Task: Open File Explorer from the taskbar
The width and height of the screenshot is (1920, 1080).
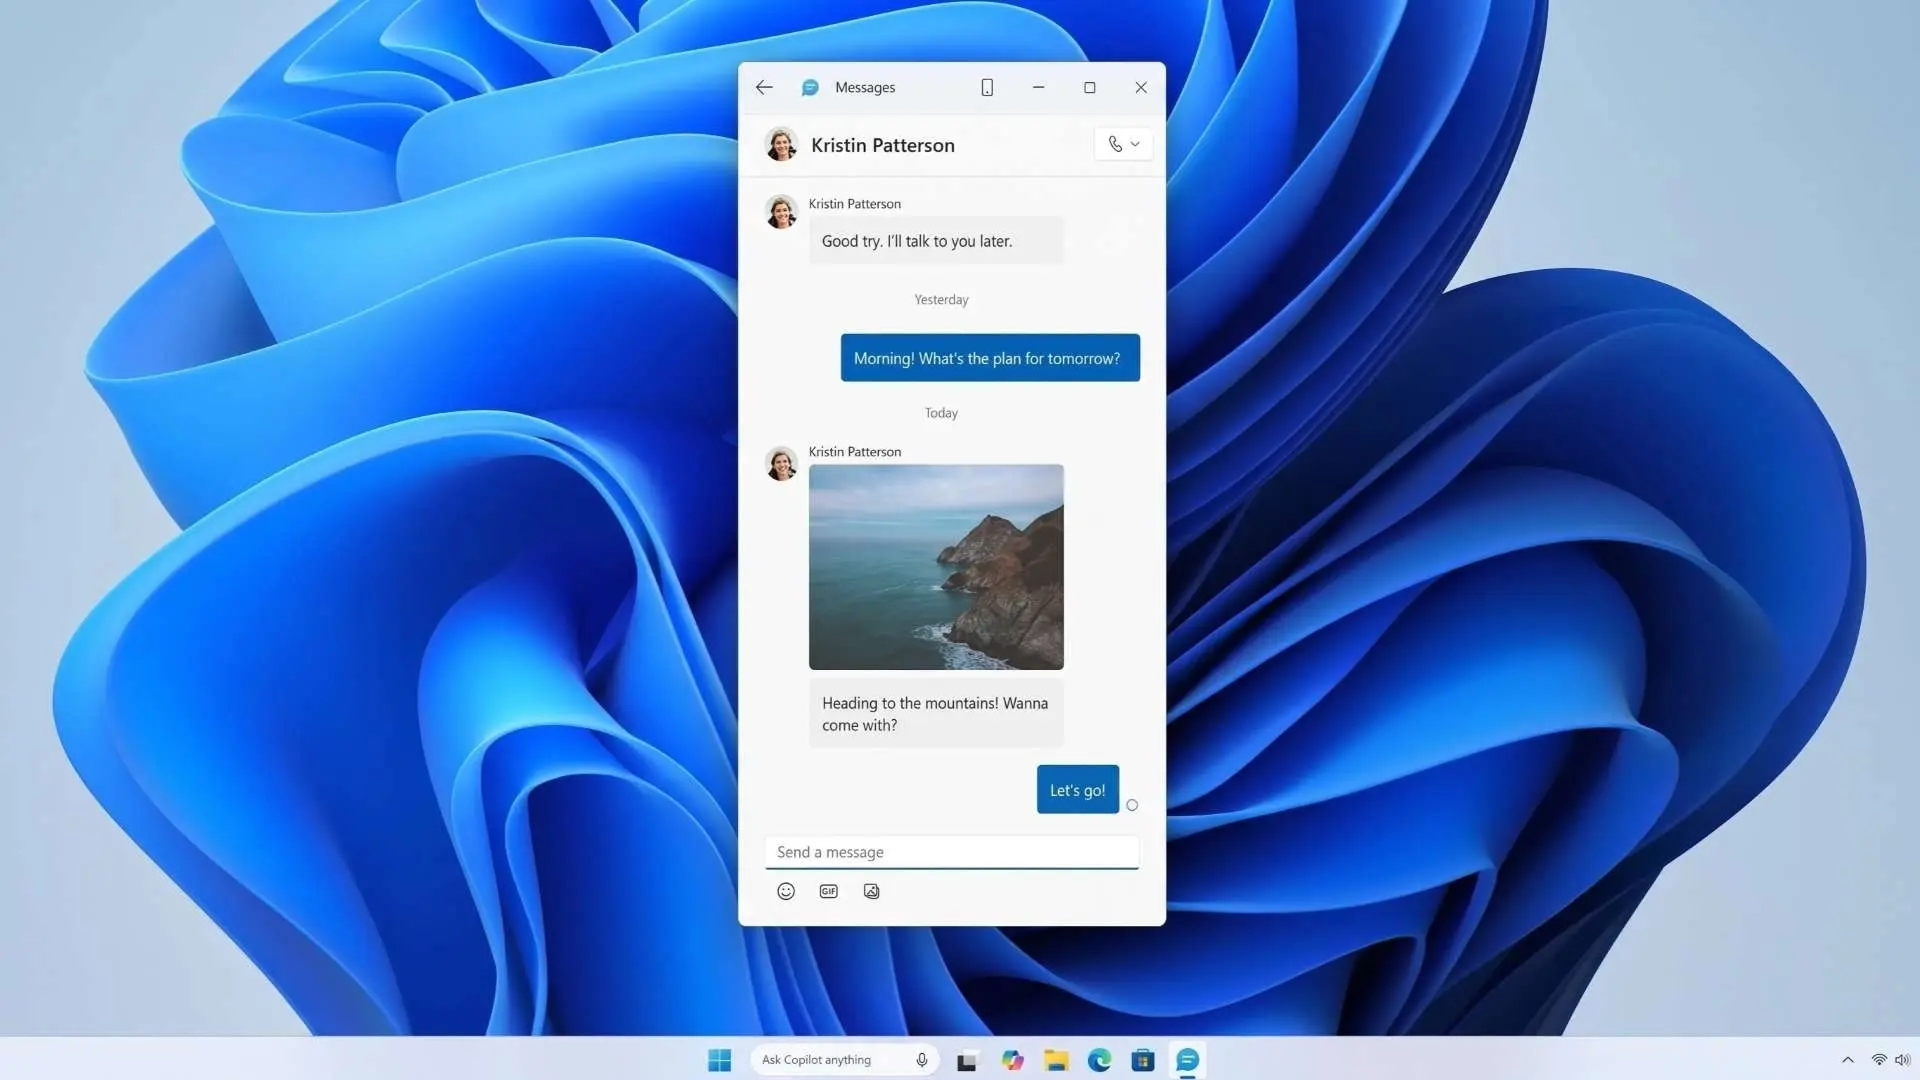Action: coord(1056,1060)
